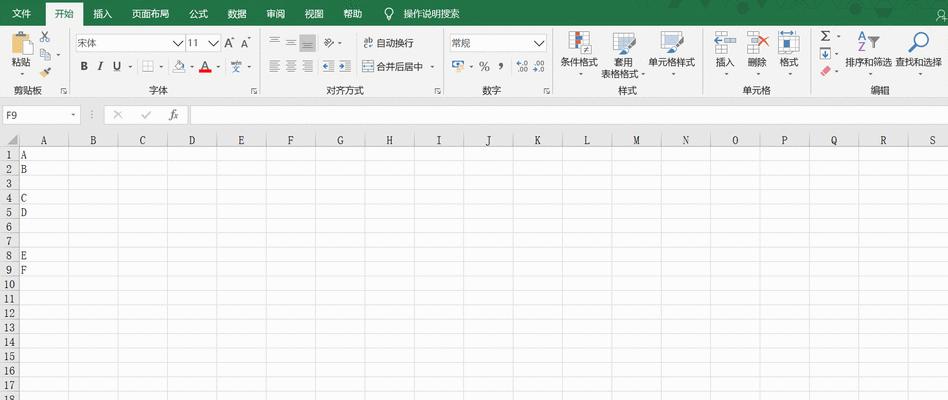Image resolution: width=948 pixels, height=400 pixels.
Task: Increase font size with larger A
Action: point(229,44)
